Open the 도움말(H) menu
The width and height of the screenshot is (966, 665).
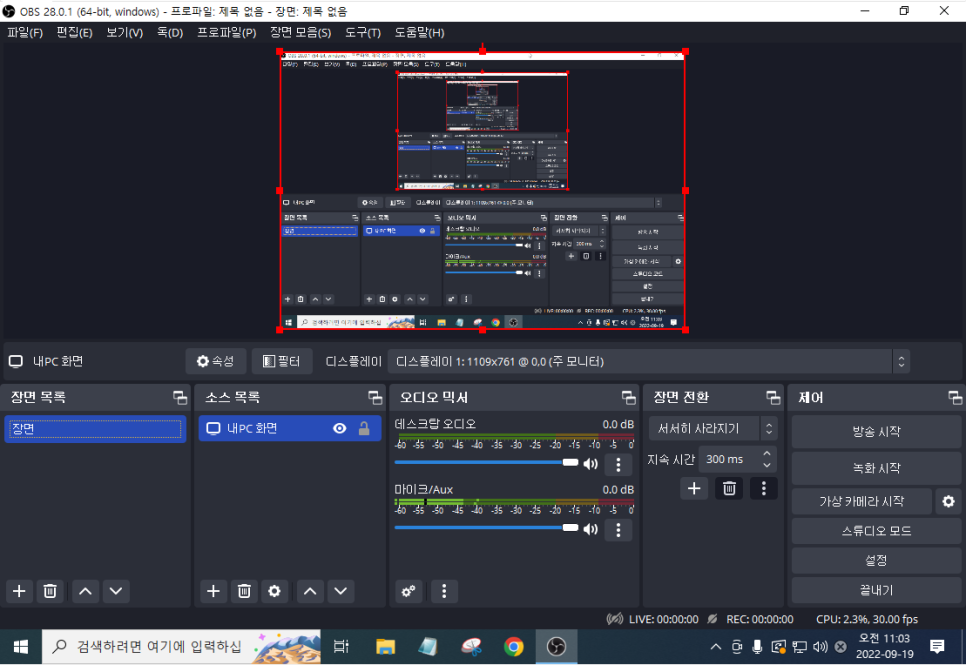point(420,33)
